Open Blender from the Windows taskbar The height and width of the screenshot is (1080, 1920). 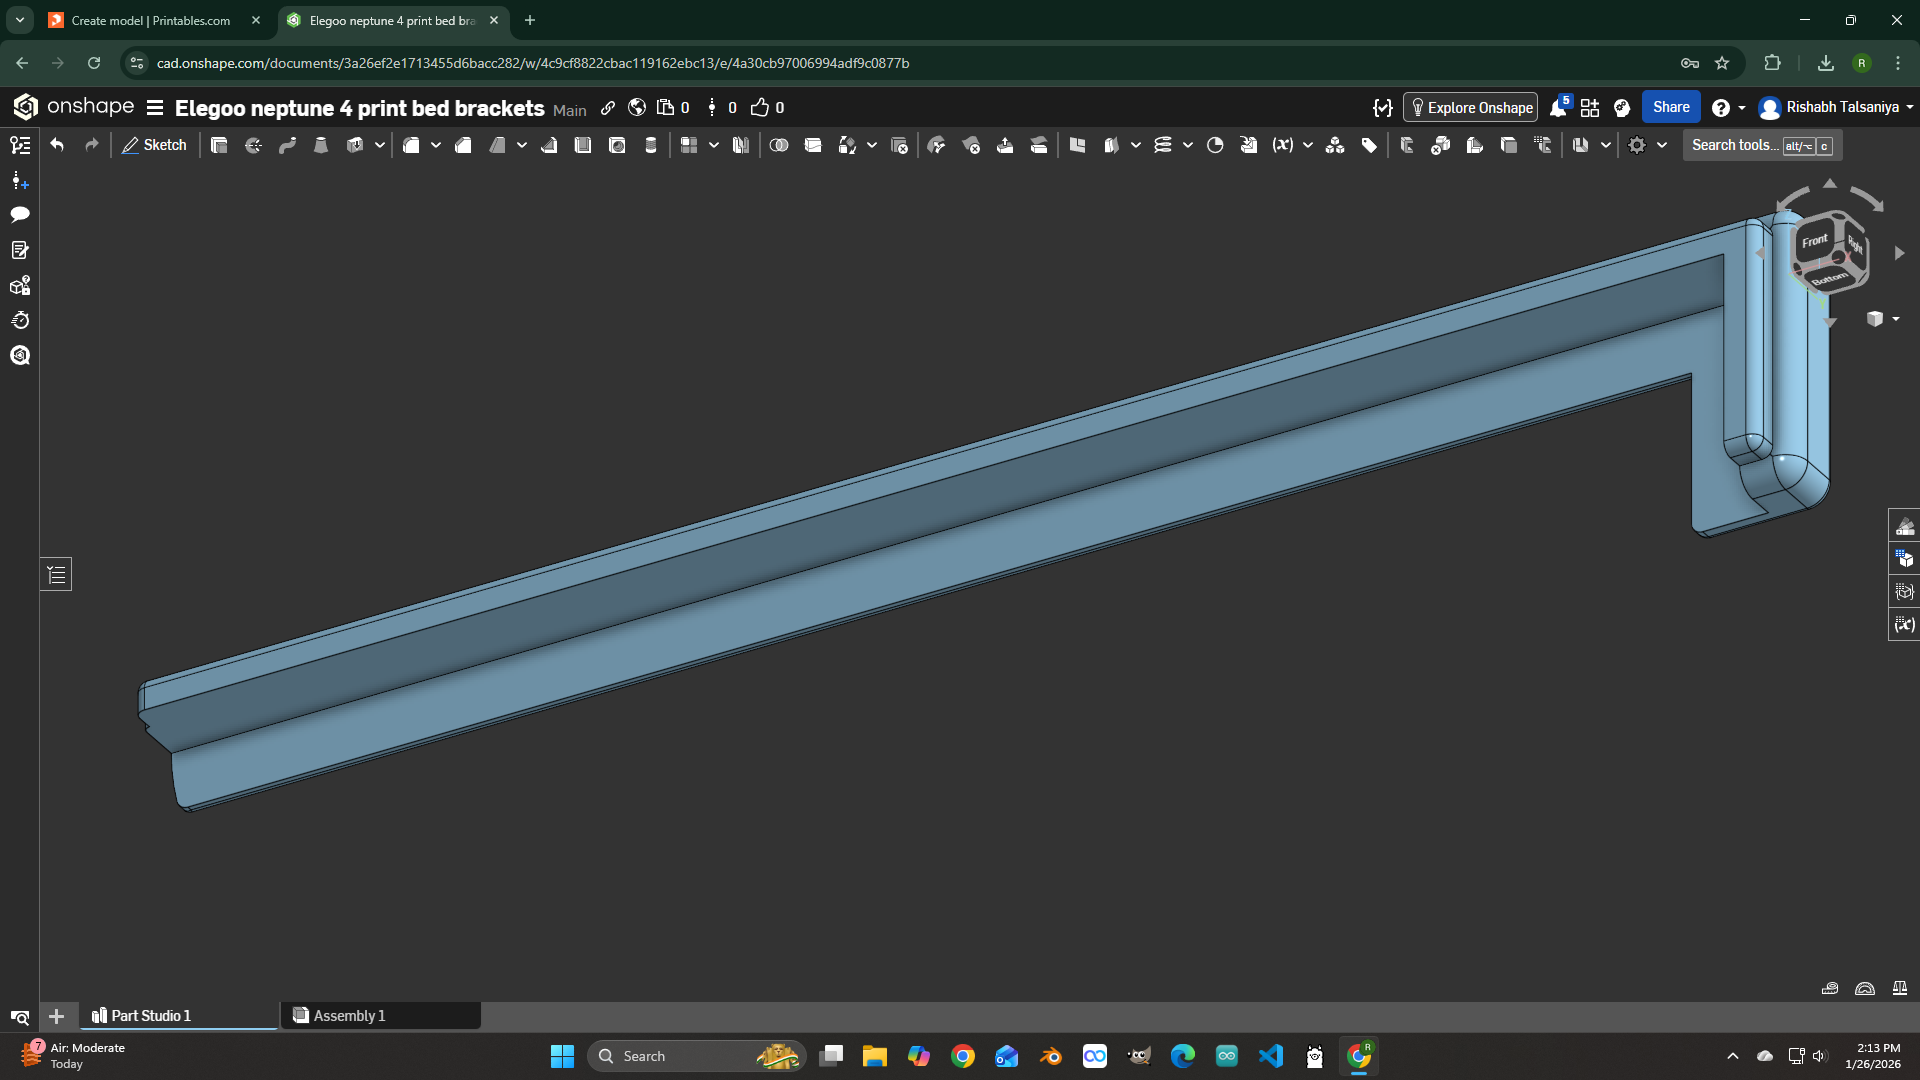[1051, 1056]
